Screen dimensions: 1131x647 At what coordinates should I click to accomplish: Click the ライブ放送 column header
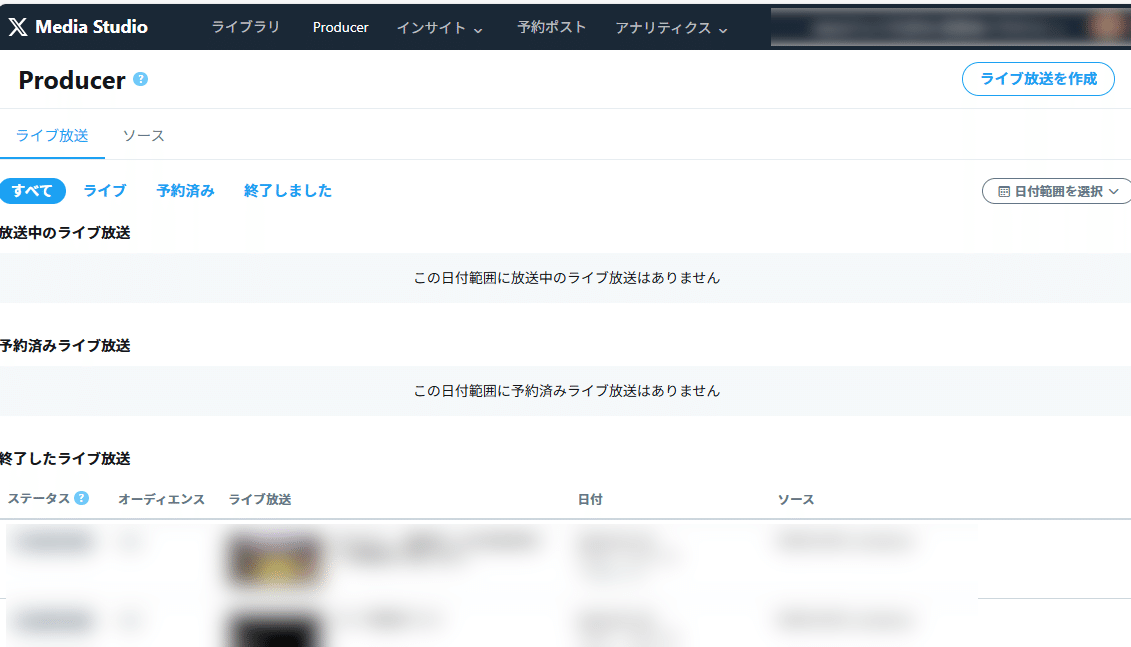click(260, 499)
